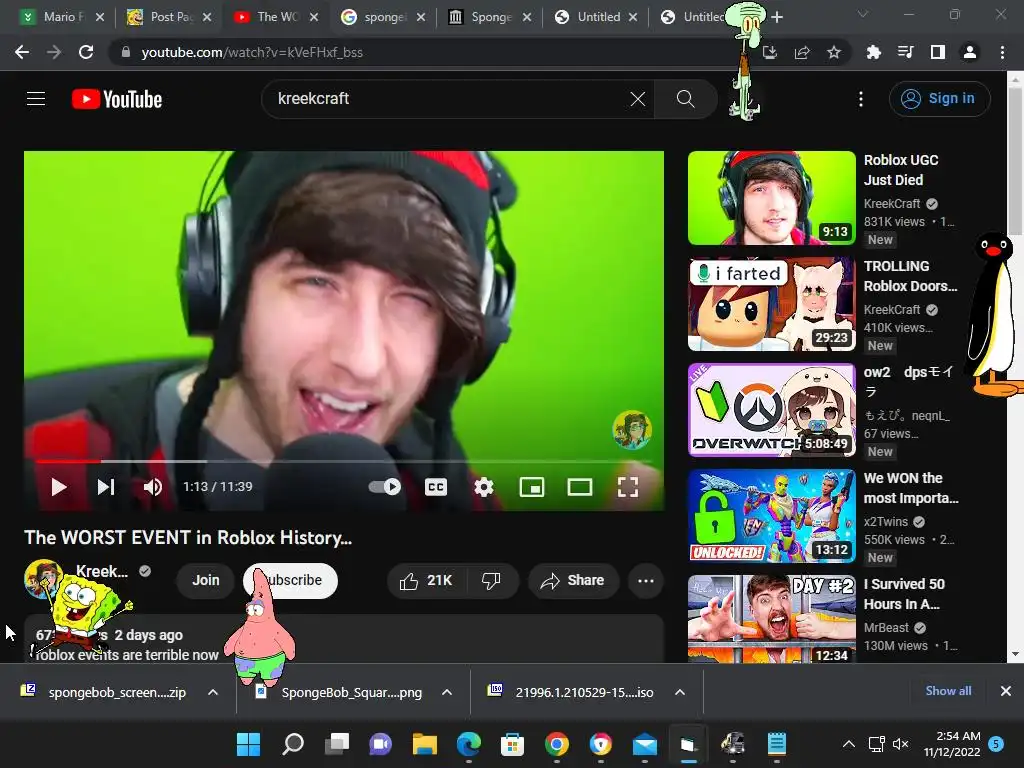The height and width of the screenshot is (768, 1024).
Task: Open the Chrome three-dot menu
Action: [1002, 52]
